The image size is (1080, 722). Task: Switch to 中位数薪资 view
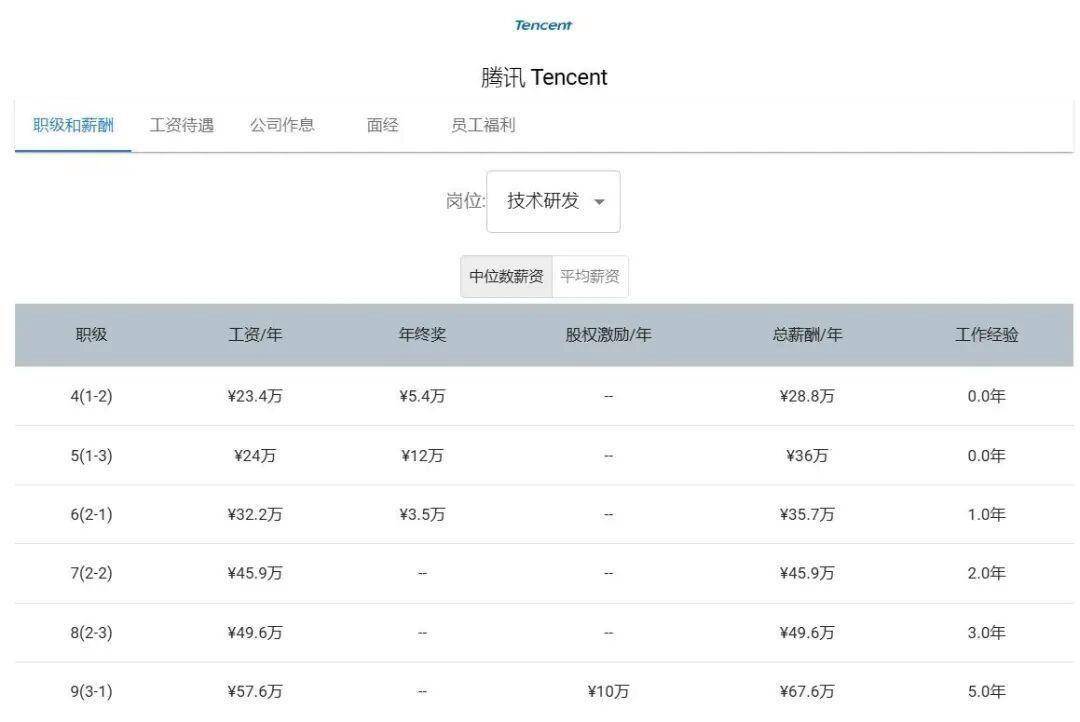coord(506,277)
